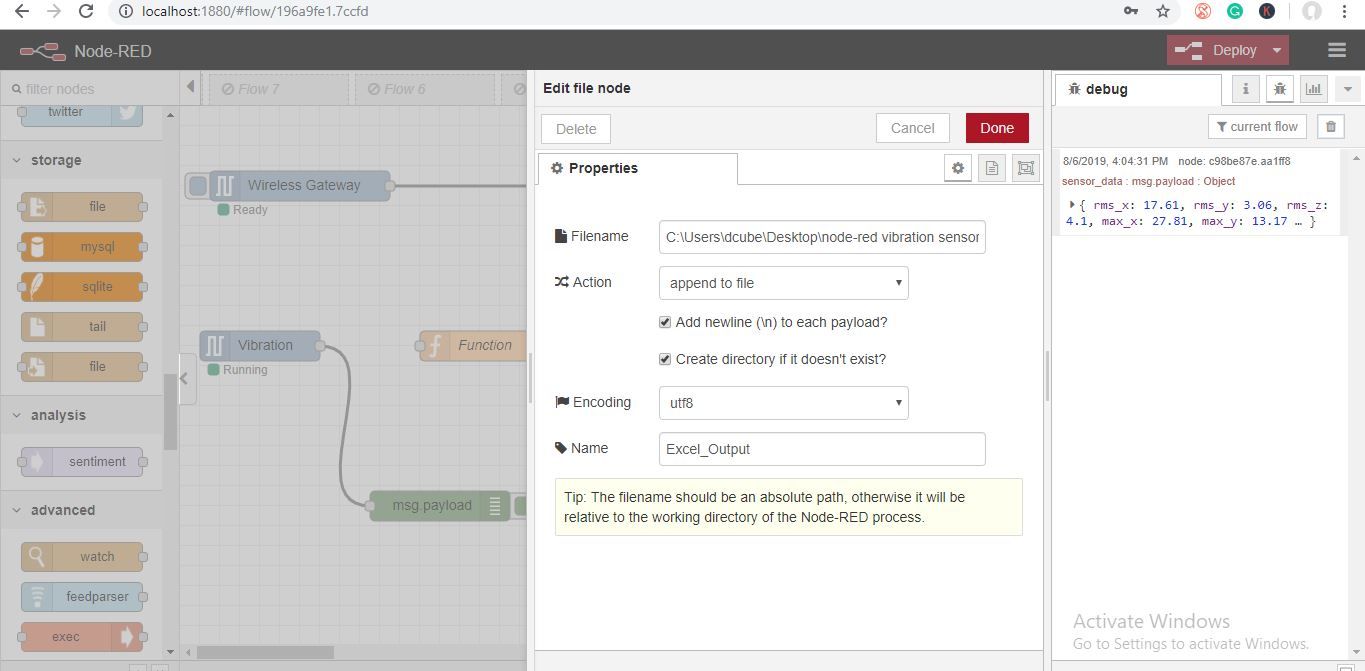Click Done to save file node

click(x=997, y=128)
